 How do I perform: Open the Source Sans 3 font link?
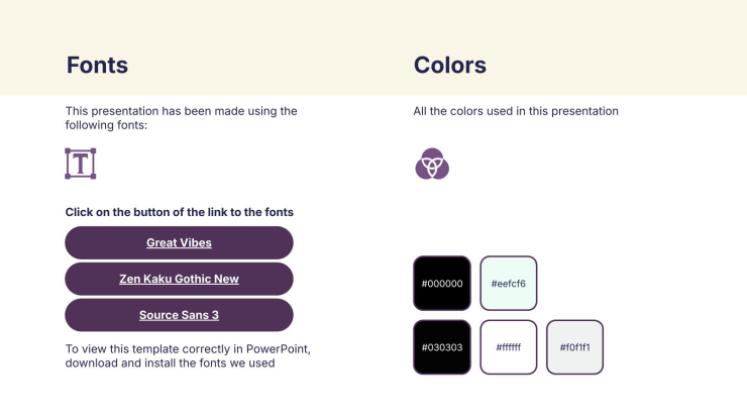(179, 315)
